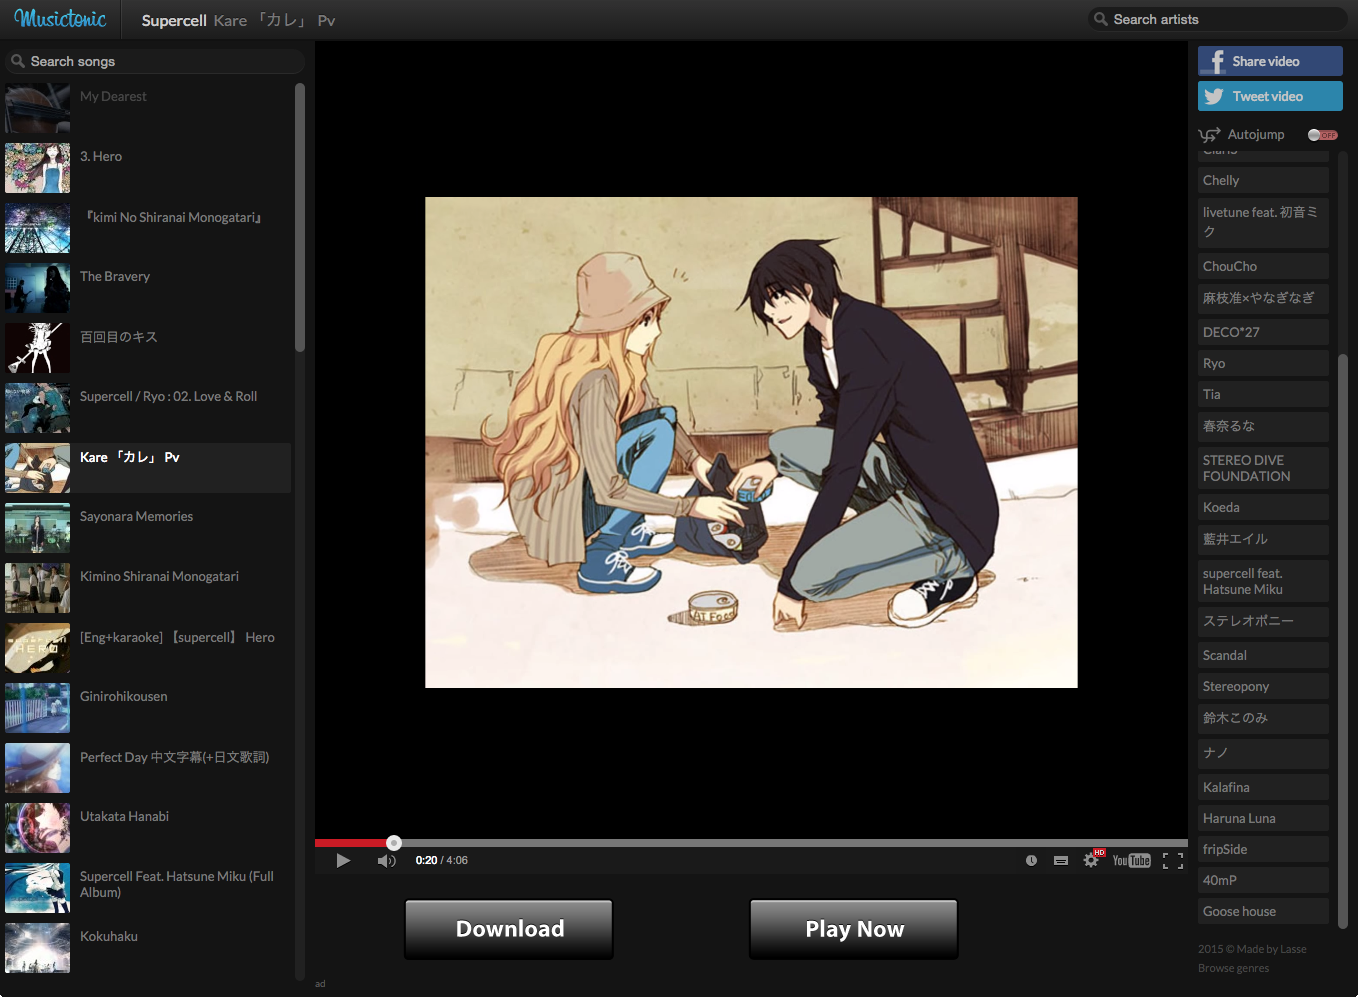Select the song Utakata Hanabi

point(148,828)
